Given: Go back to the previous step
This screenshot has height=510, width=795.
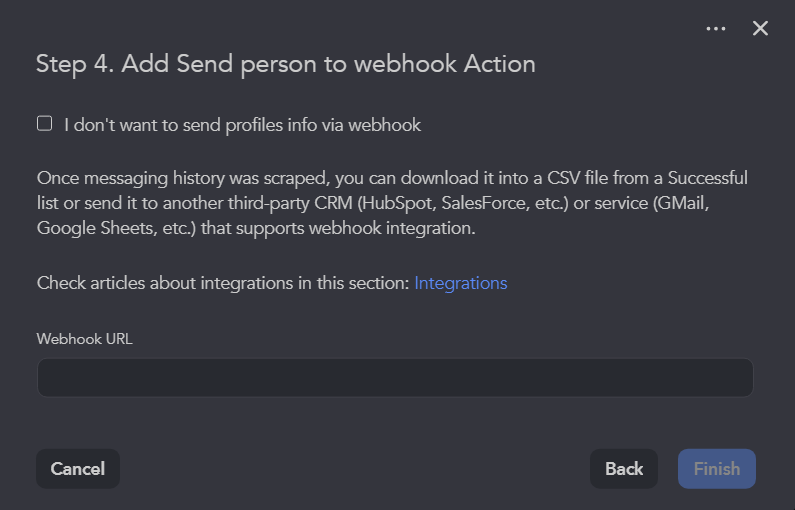Looking at the screenshot, I should (624, 469).
